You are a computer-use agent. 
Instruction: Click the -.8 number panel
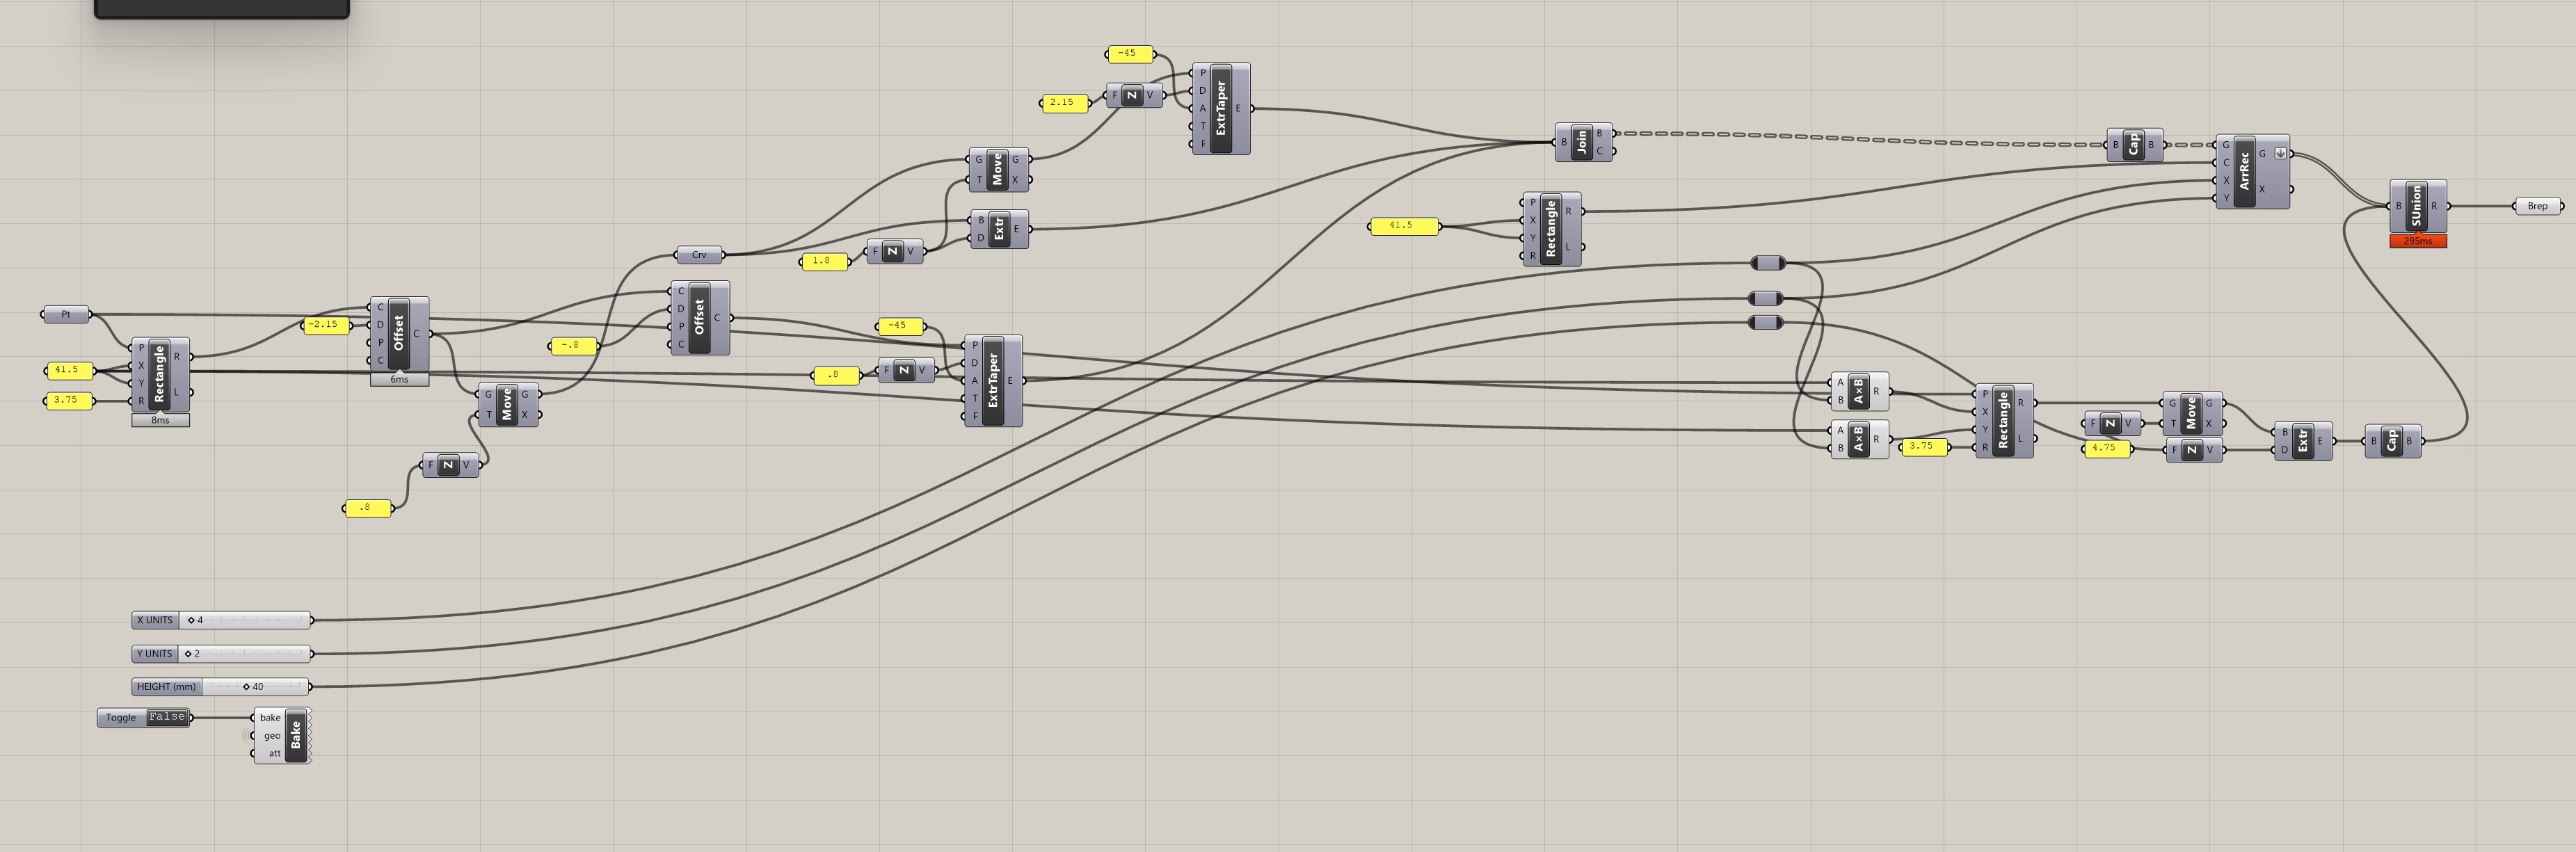click(574, 345)
